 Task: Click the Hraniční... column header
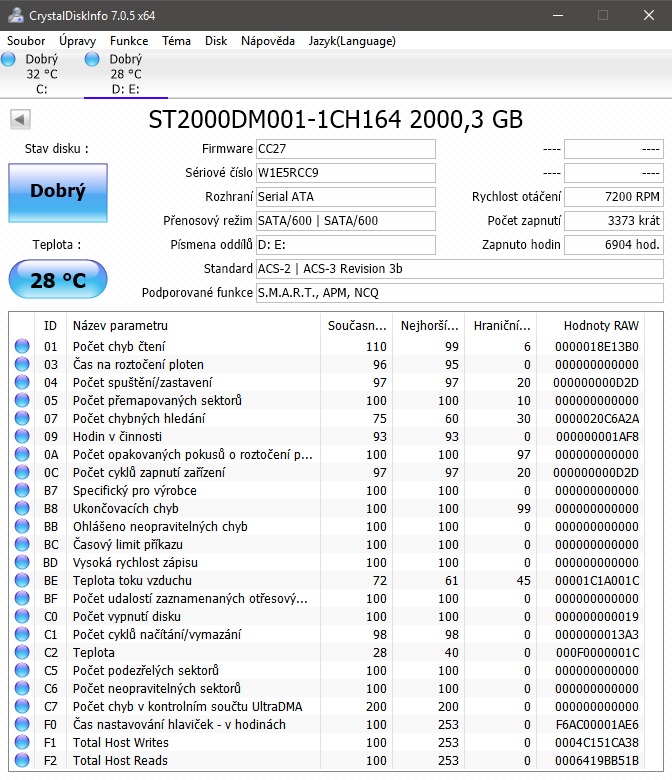[501, 326]
